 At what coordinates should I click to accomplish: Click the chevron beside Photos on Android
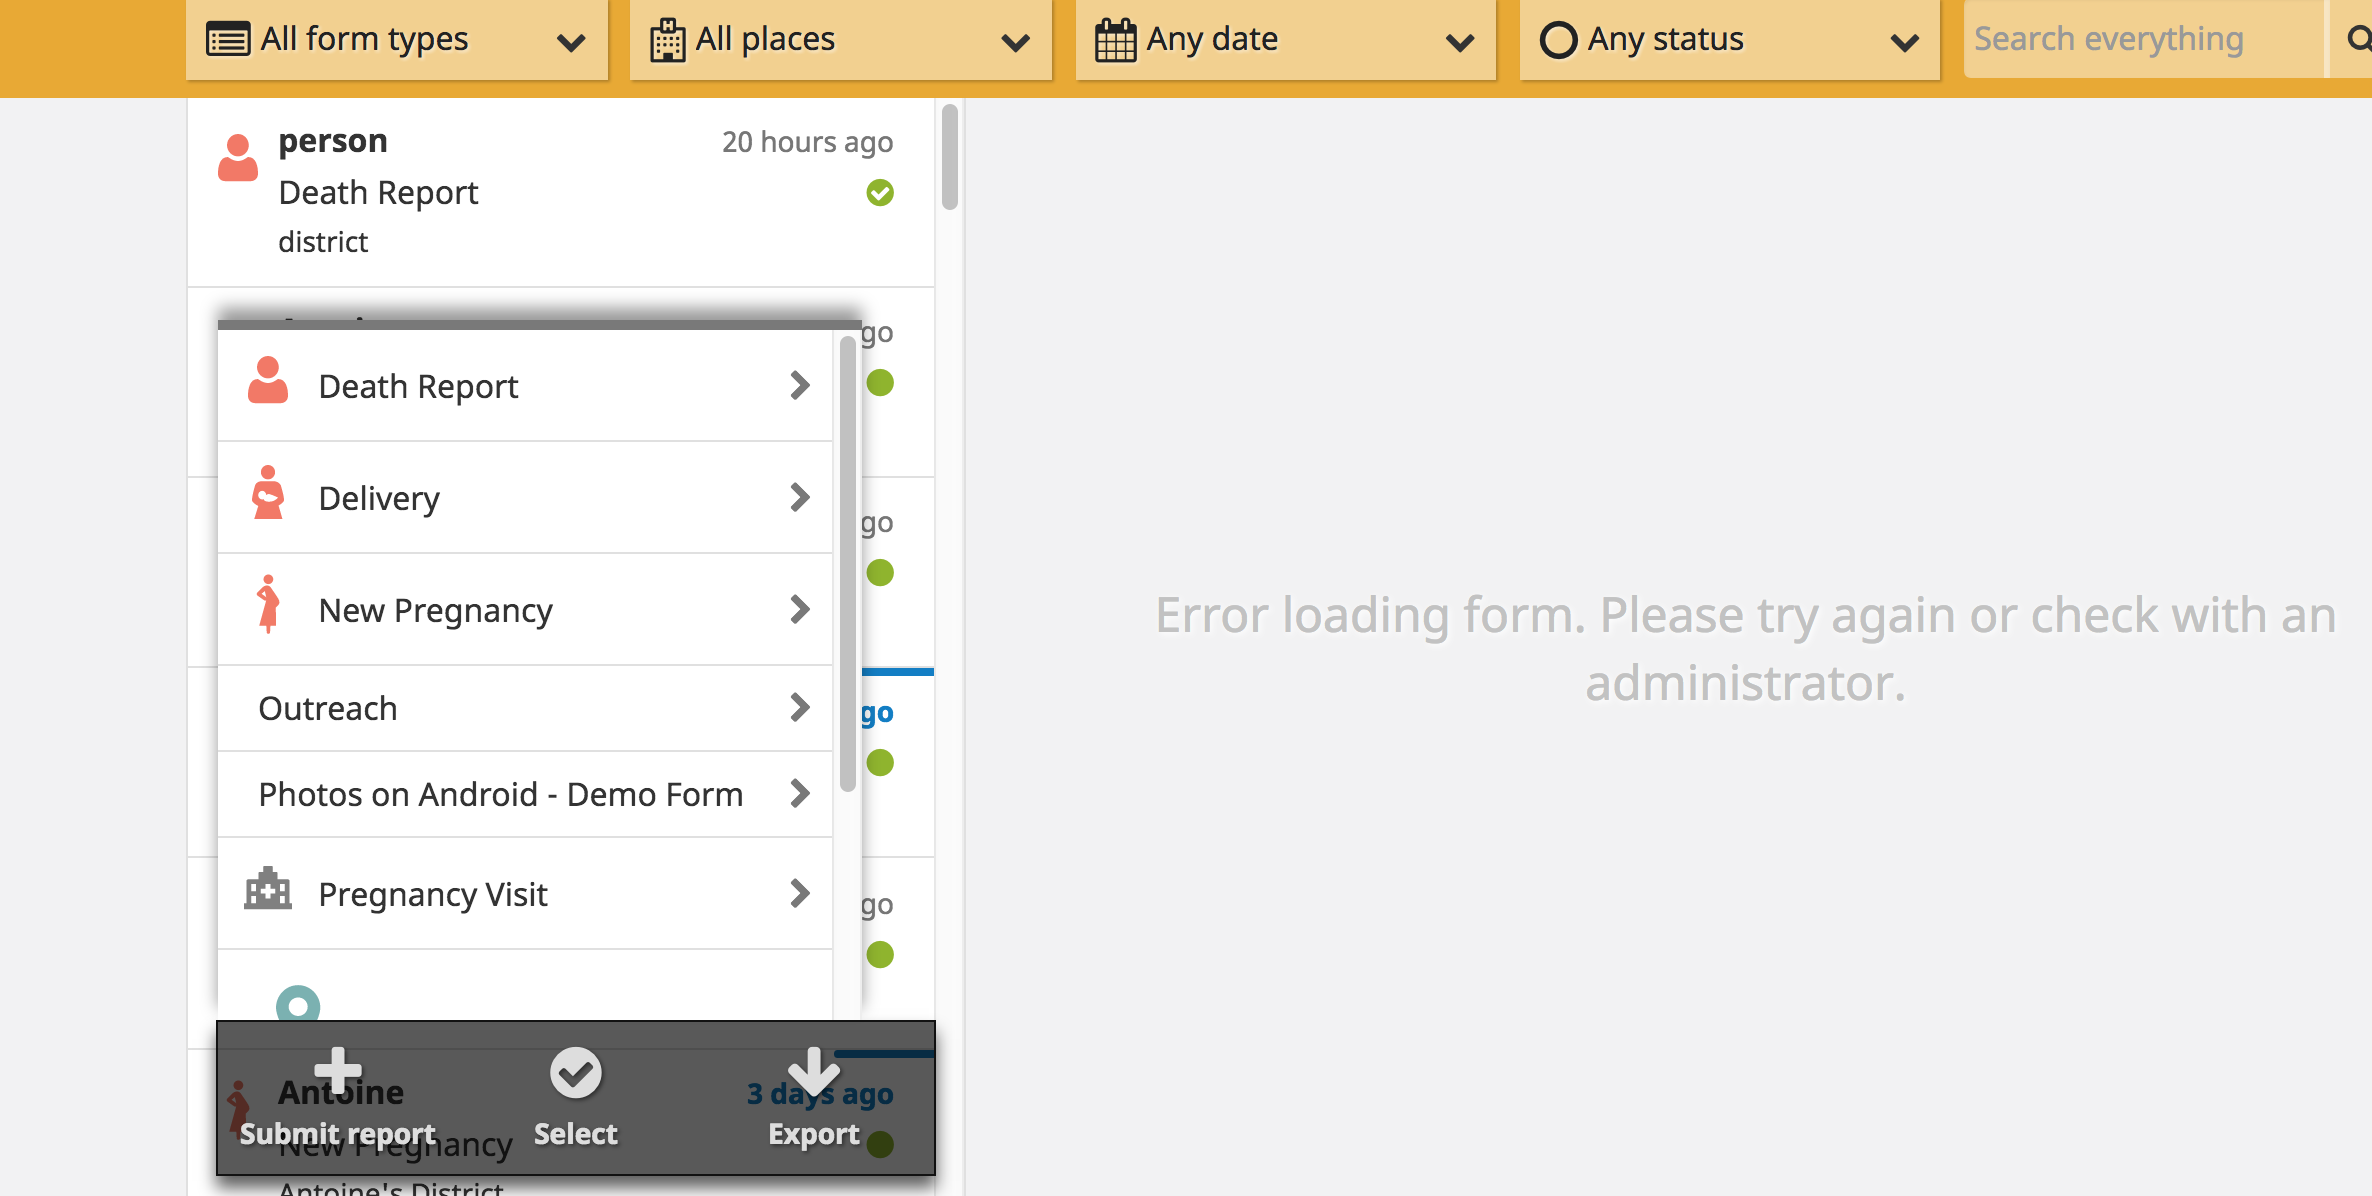tap(799, 793)
